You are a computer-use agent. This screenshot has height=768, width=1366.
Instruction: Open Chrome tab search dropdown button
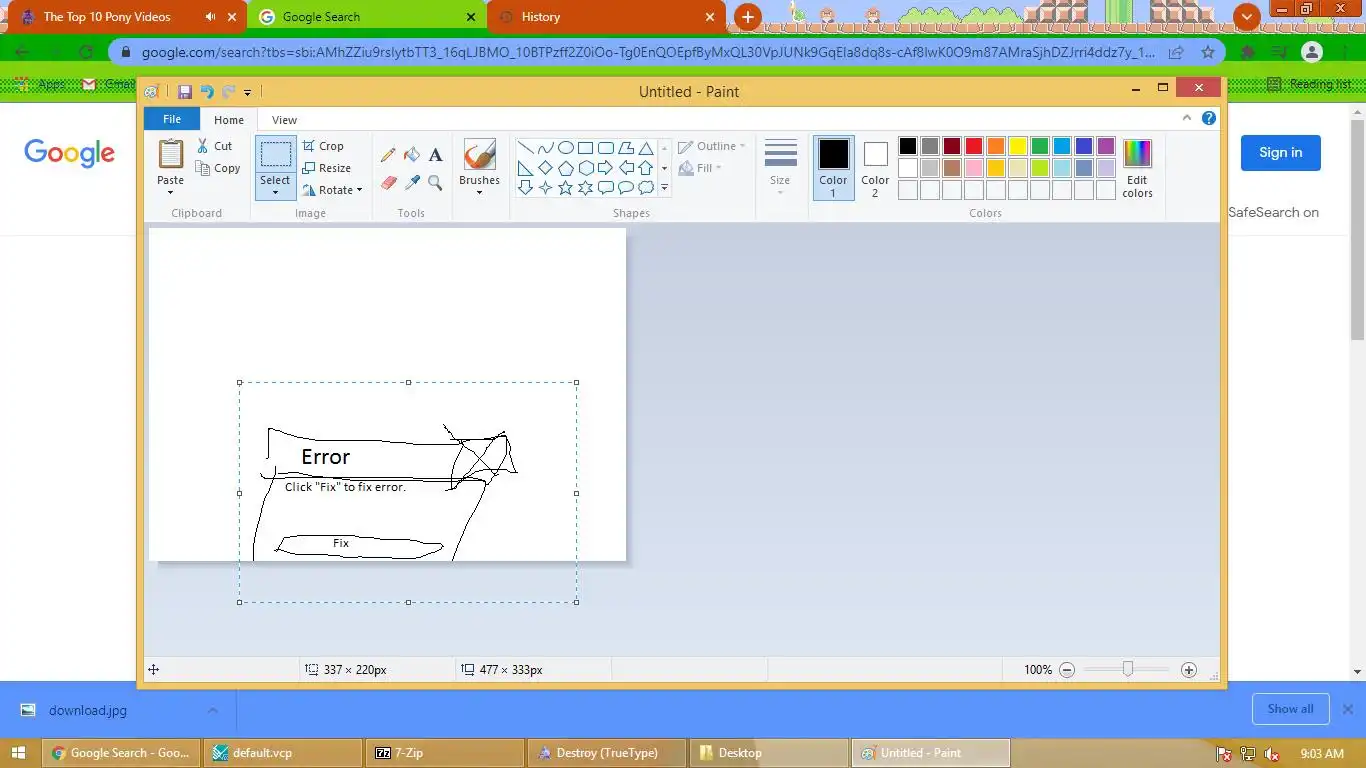click(1247, 17)
